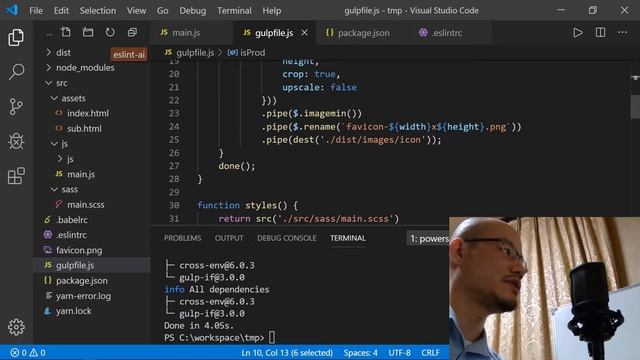Run the file with the play icon

[x=578, y=33]
